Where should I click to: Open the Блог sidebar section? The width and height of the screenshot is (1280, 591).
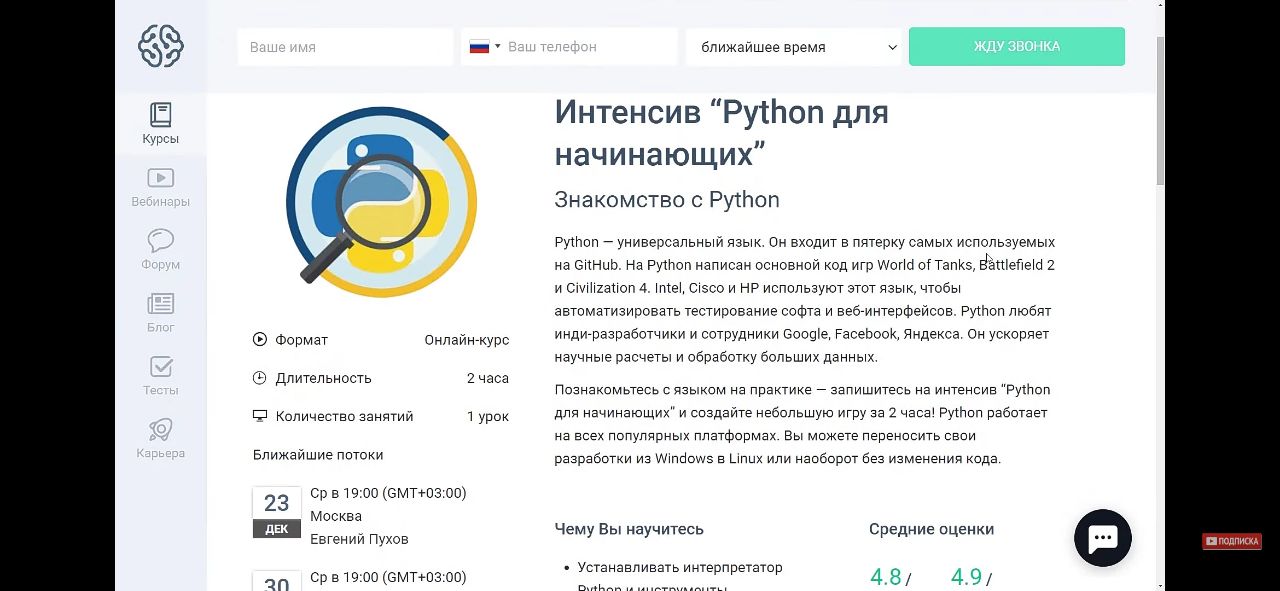[x=160, y=313]
